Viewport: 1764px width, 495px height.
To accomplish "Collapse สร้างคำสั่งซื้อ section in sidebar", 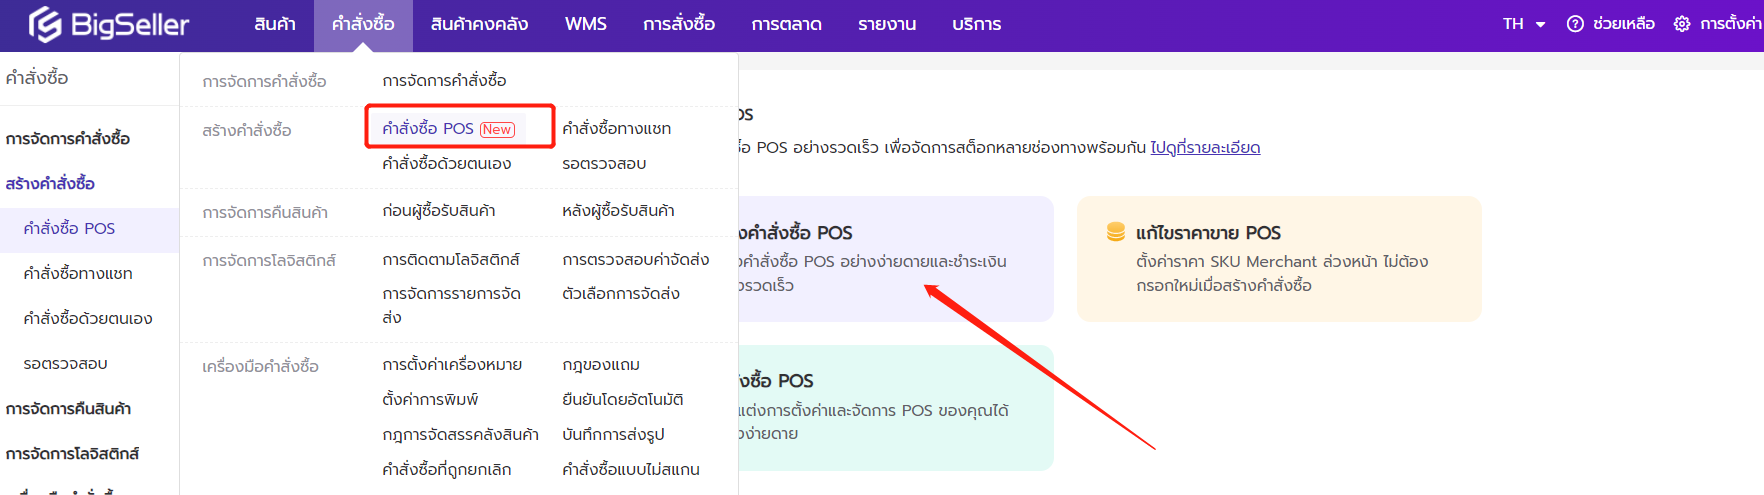I will pyautogui.click(x=50, y=184).
